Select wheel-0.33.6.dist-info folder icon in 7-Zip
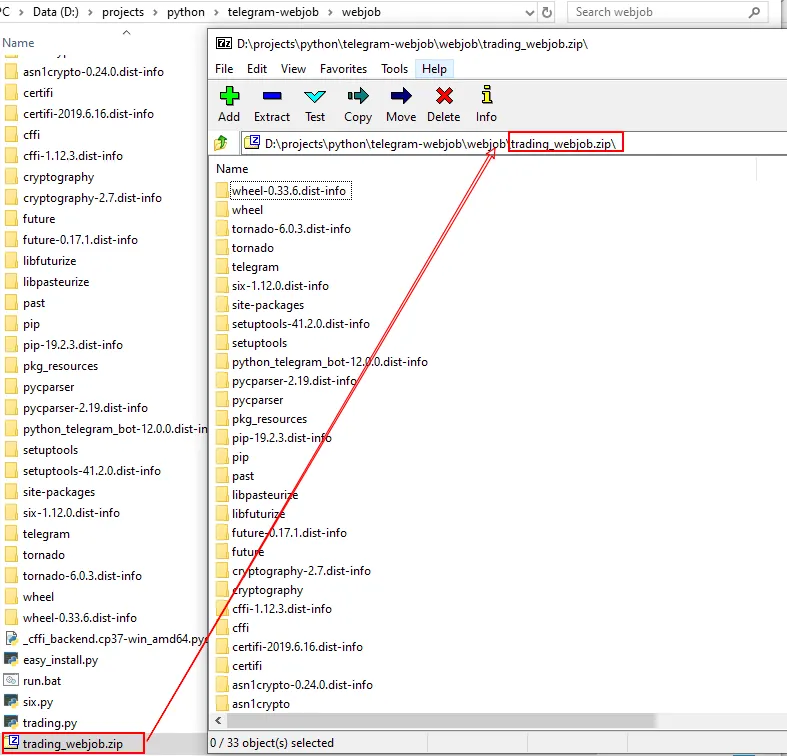The image size is (787, 756). click(x=222, y=190)
